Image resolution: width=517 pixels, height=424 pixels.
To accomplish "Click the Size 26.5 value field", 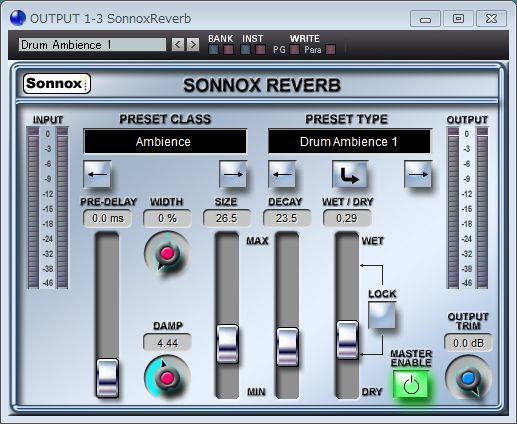I will click(x=227, y=218).
